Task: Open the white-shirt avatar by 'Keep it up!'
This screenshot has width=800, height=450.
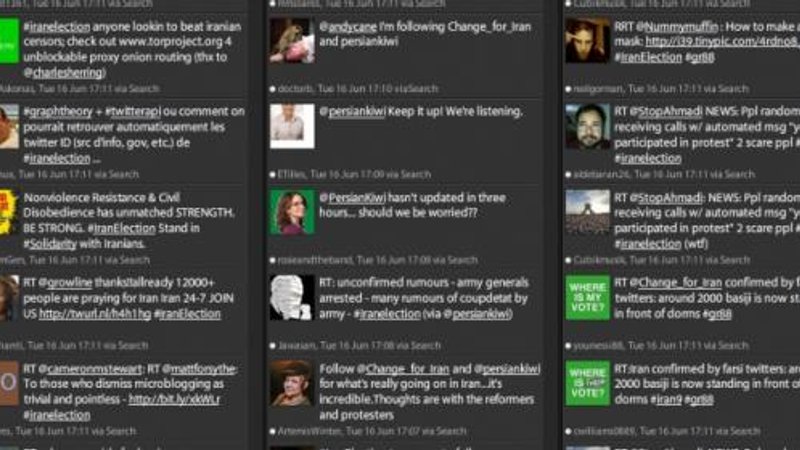Action: [x=292, y=126]
